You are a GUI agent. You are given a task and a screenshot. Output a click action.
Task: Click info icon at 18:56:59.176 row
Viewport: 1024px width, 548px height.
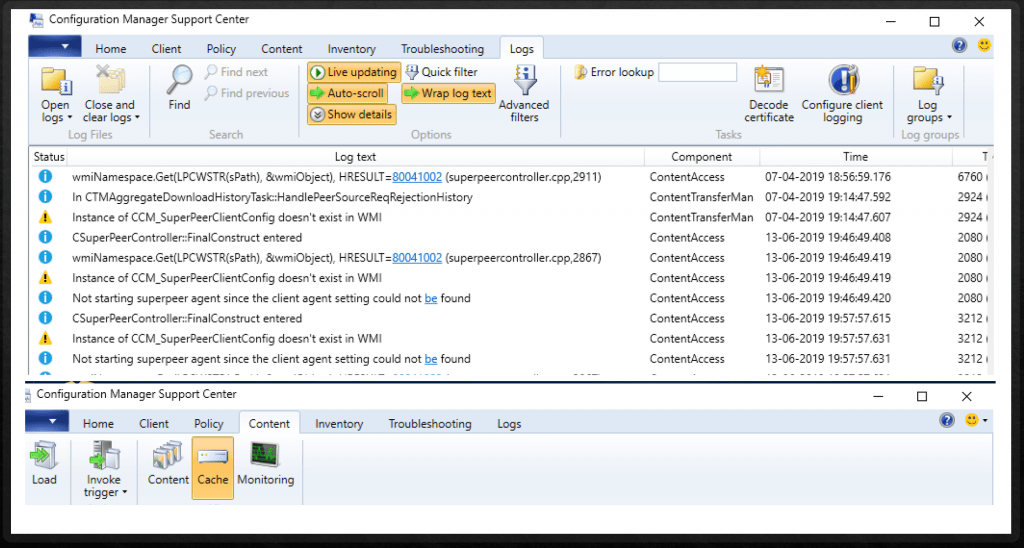(44, 176)
